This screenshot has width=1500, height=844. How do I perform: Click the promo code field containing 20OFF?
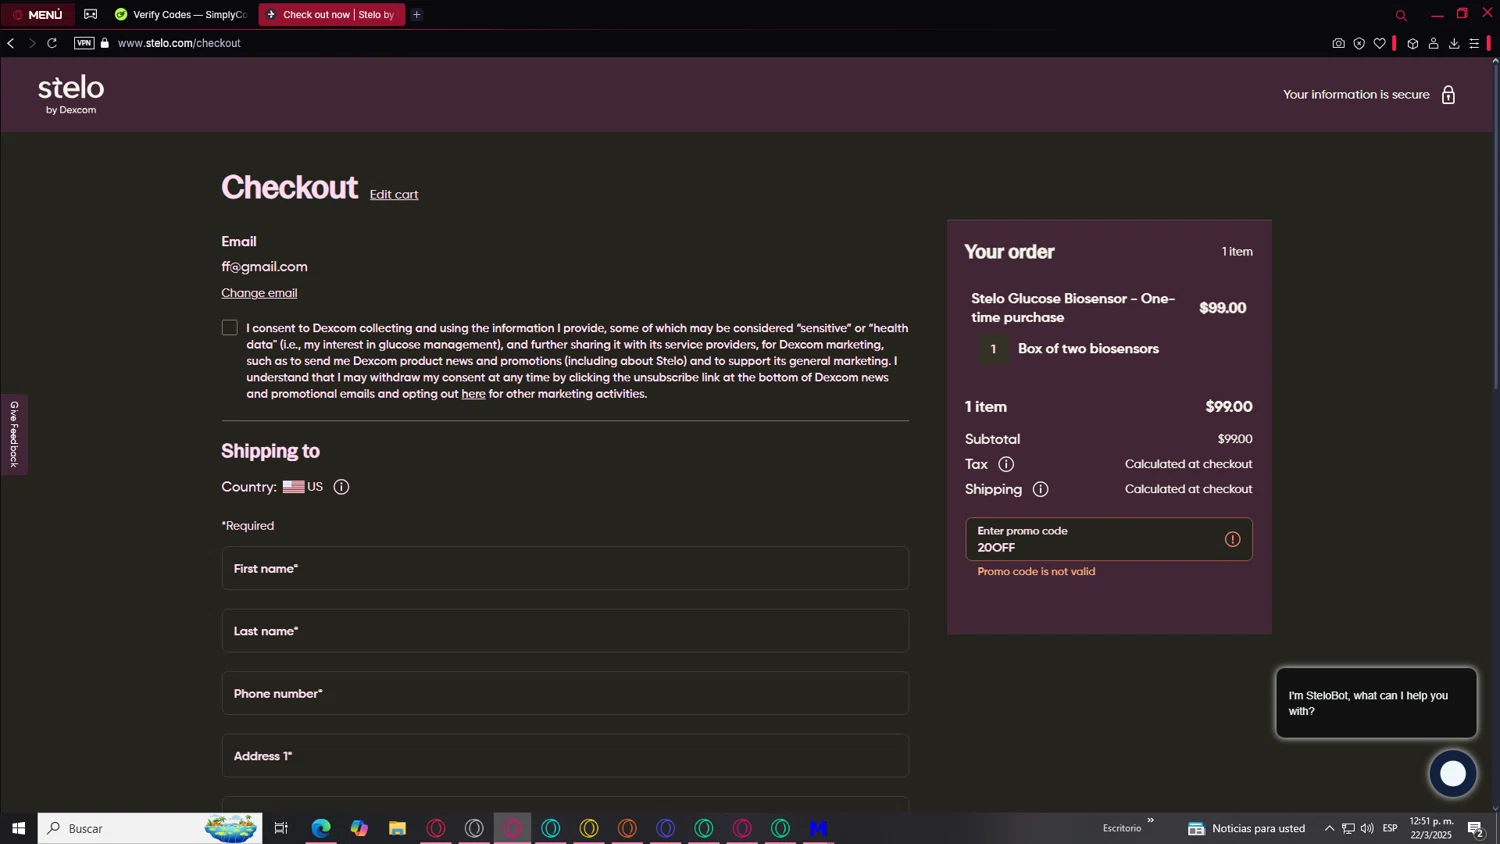1108,539
